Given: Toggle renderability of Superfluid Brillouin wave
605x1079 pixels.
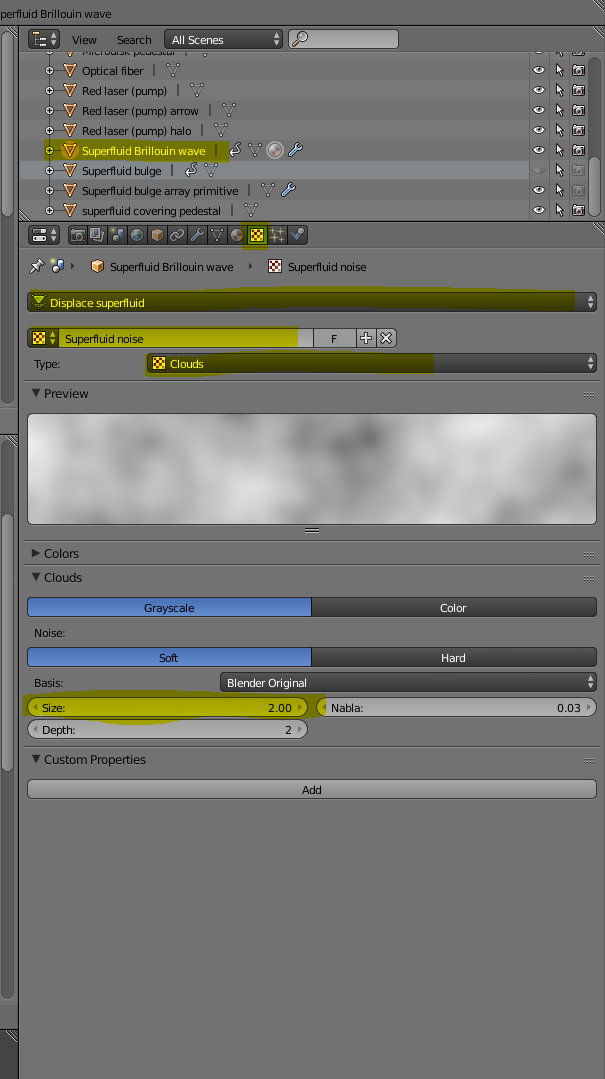Looking at the screenshot, I should click(x=578, y=151).
